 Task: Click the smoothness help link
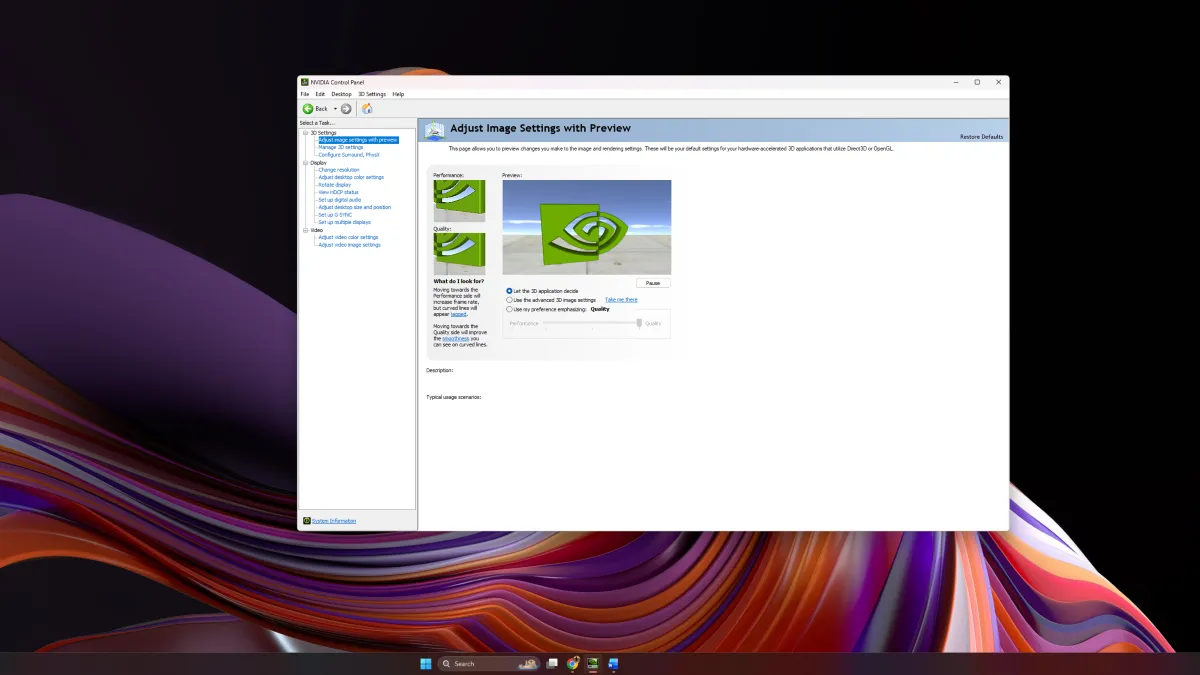[457, 338]
